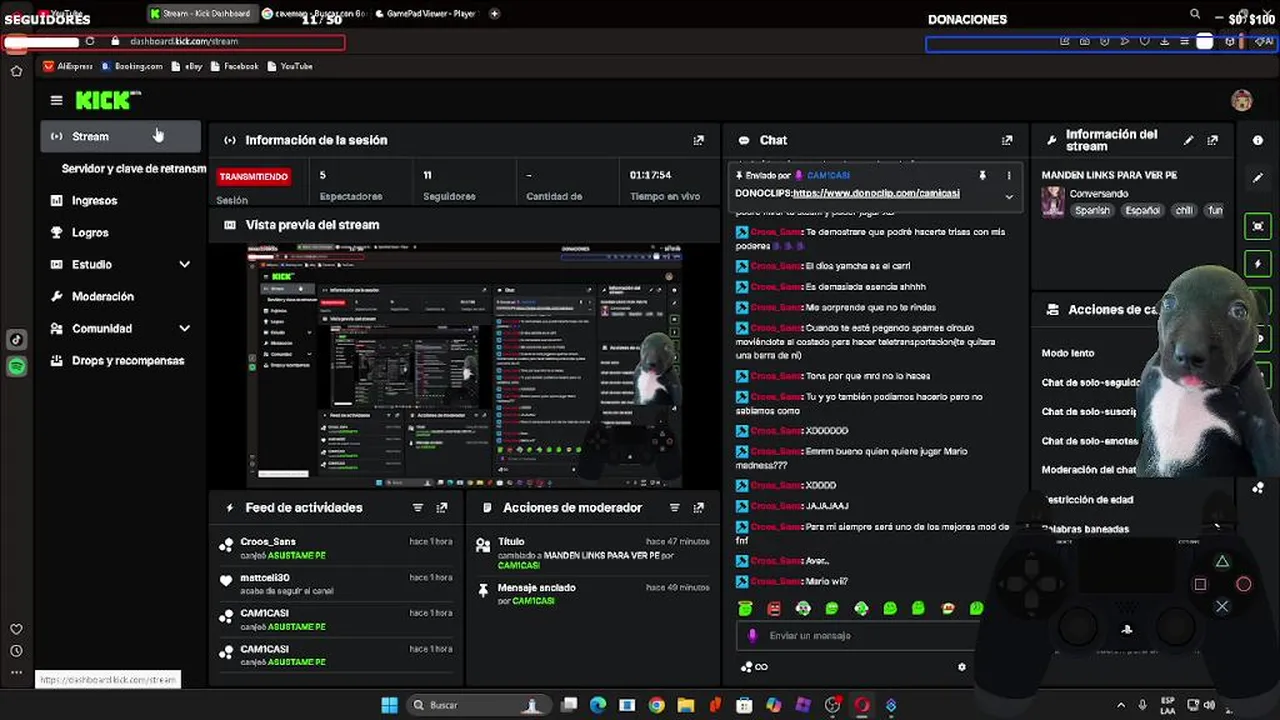Click the Kick logo
Viewport: 1280px width, 720px height.
pyautogui.click(x=107, y=100)
